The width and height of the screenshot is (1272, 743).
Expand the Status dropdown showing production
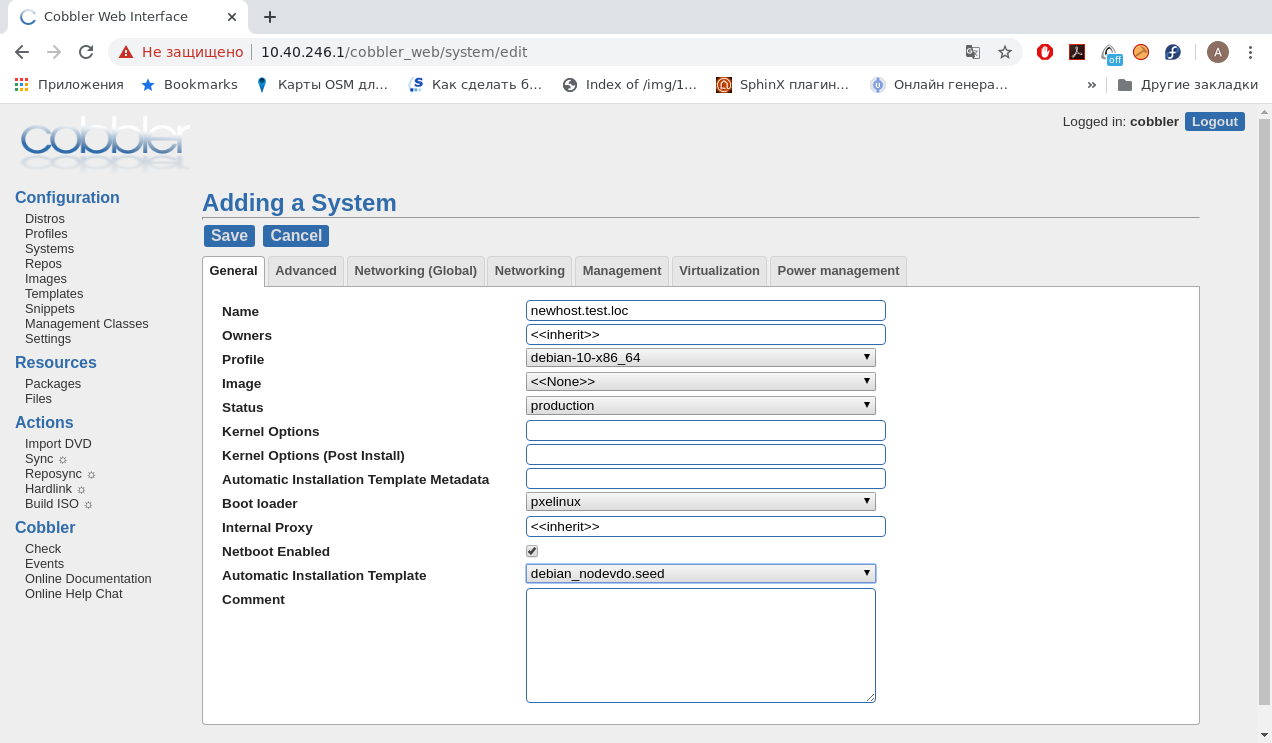point(700,406)
